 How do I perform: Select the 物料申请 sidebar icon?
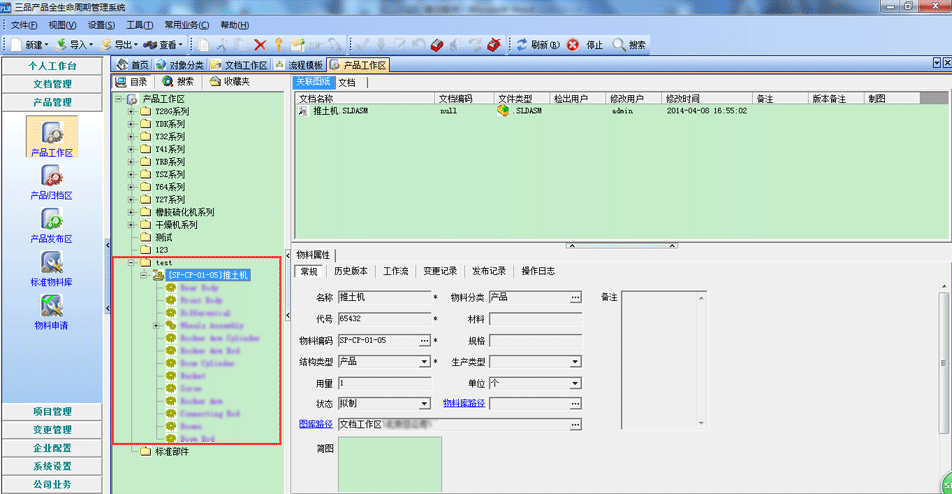[52, 311]
